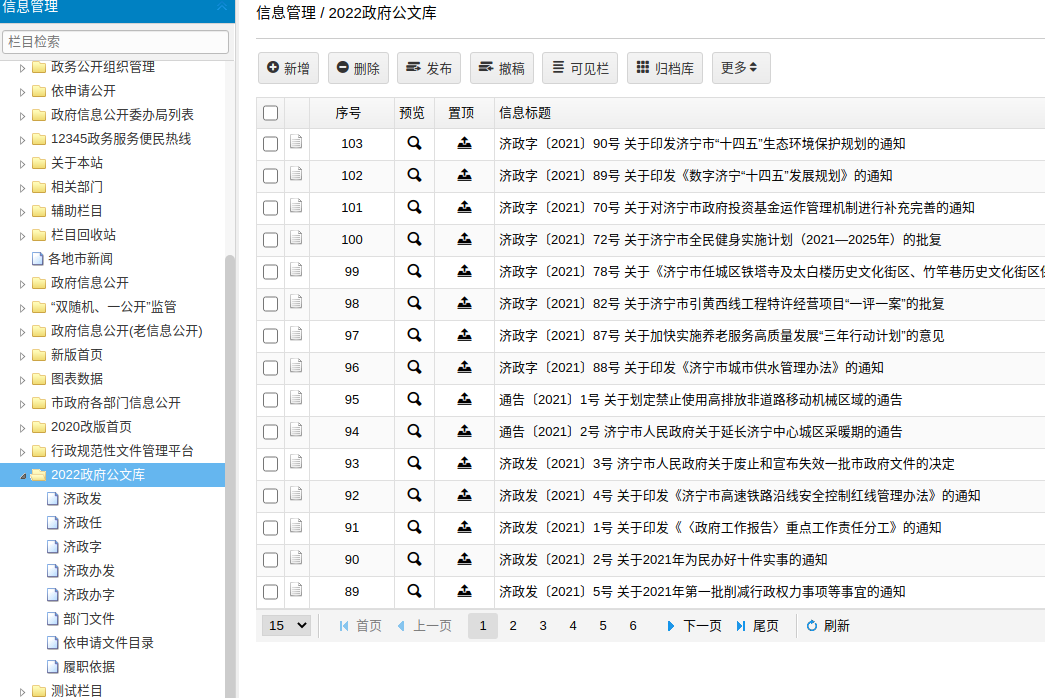Image resolution: width=1045 pixels, height=698 pixels.
Task: Click the 撤稿 button
Action: (502, 68)
